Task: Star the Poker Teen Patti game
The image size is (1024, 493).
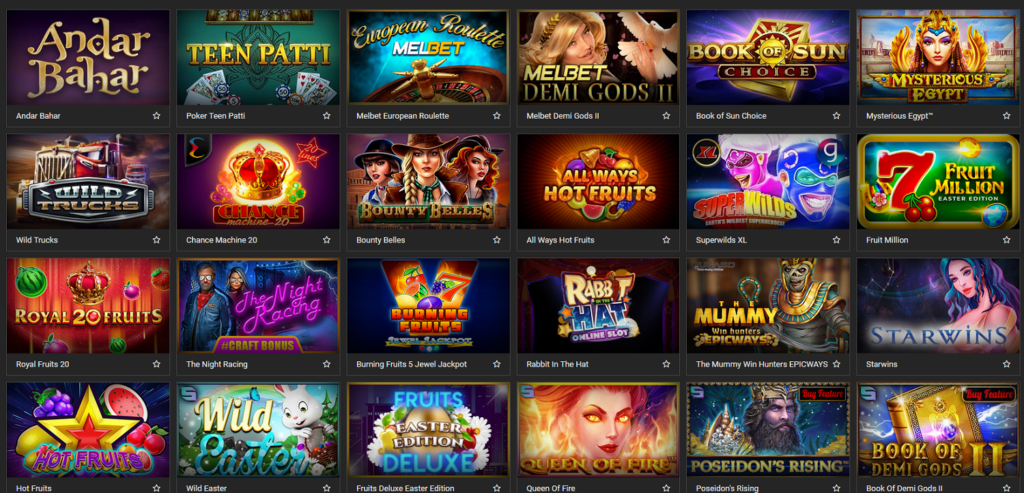Action: (x=327, y=116)
